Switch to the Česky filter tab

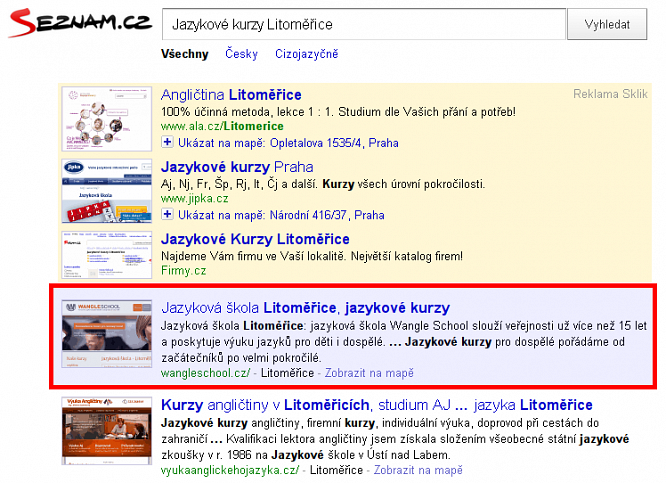point(241,54)
